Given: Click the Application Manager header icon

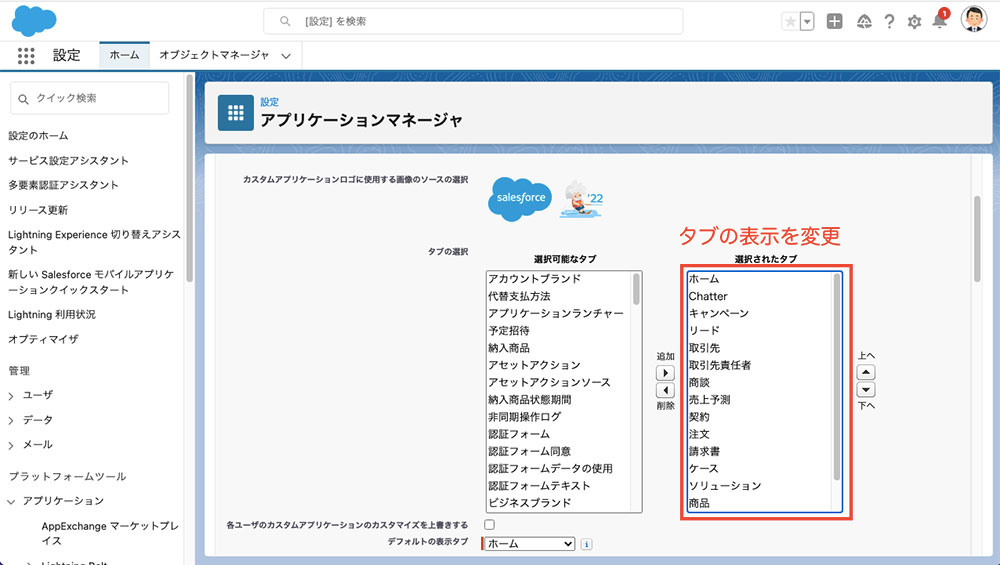Looking at the screenshot, I should (235, 113).
